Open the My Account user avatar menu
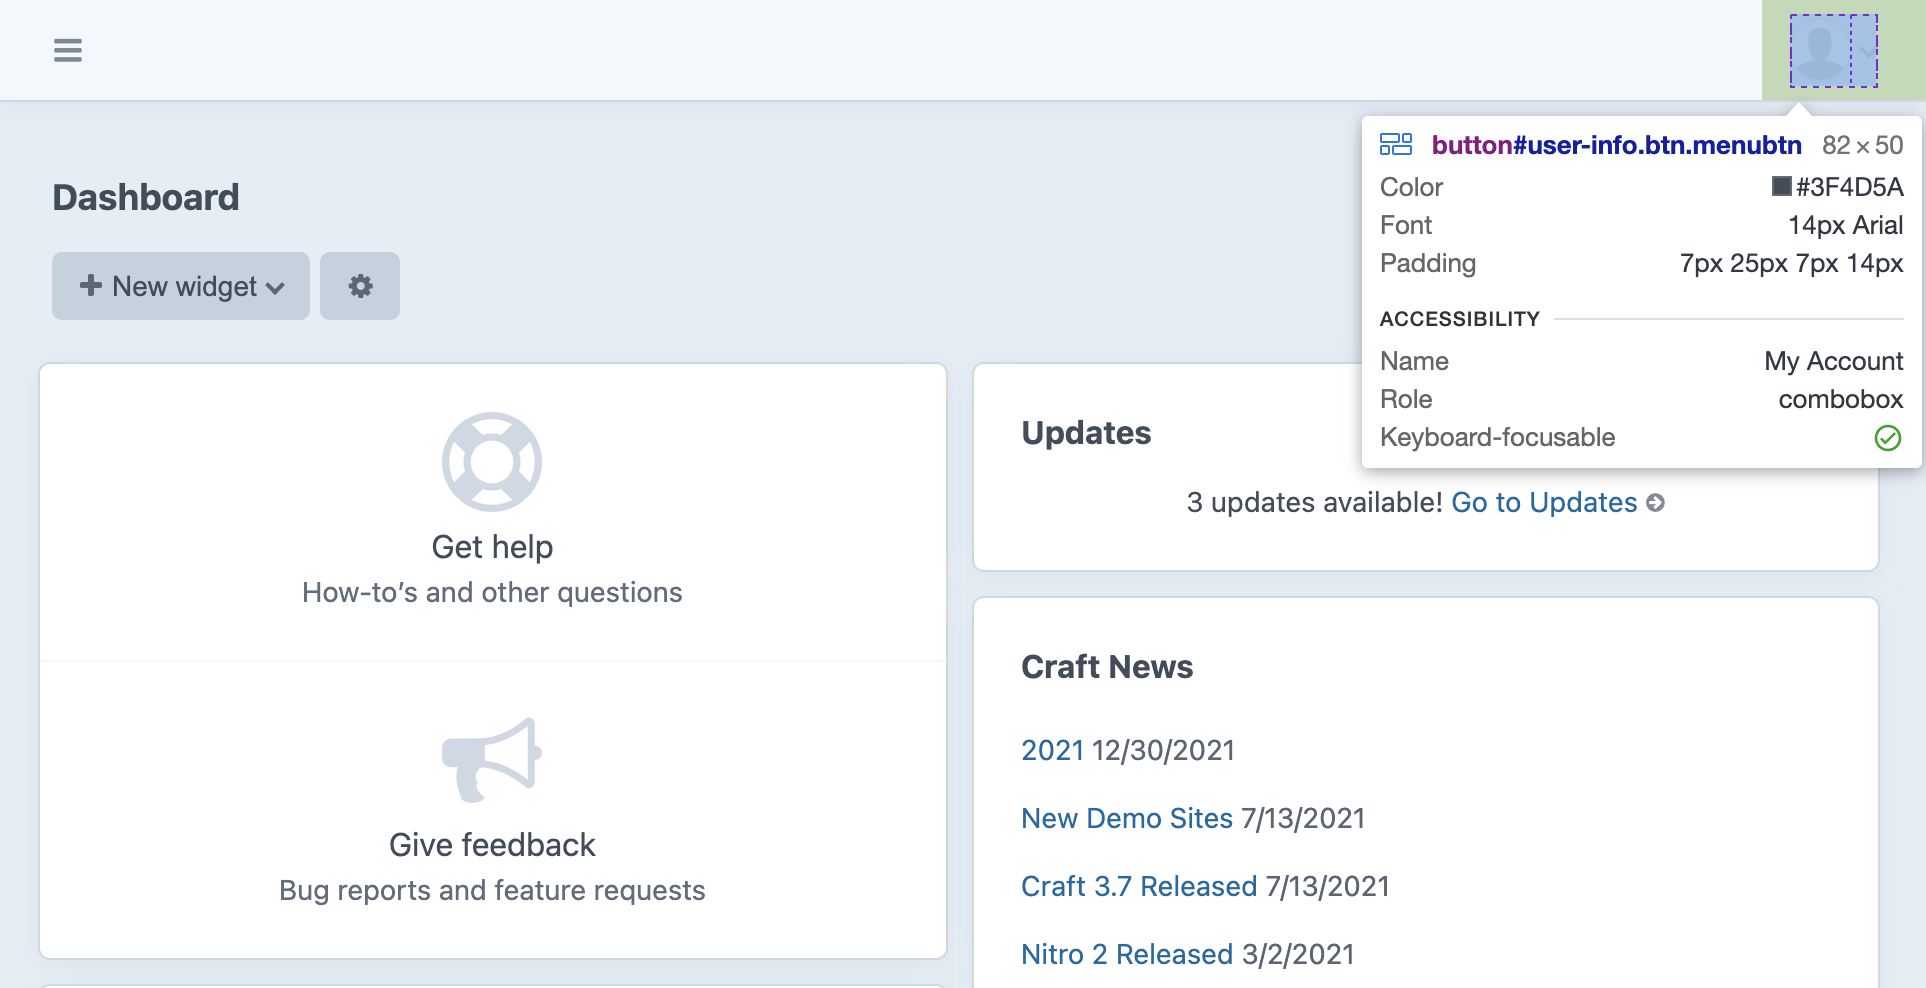This screenshot has height=988, width=1926. click(x=1833, y=51)
